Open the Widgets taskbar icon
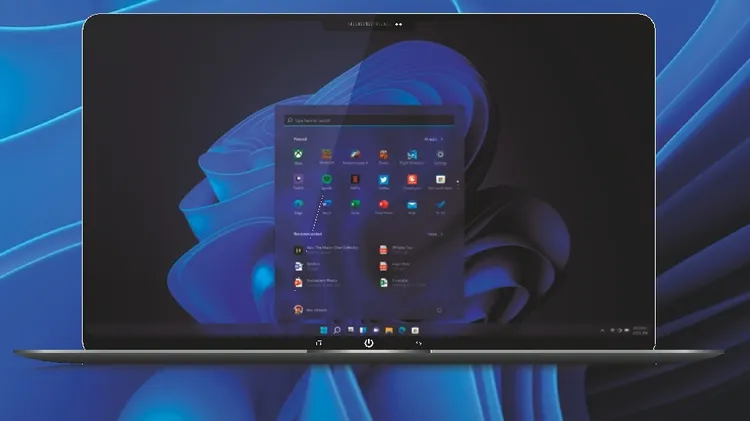 point(363,330)
